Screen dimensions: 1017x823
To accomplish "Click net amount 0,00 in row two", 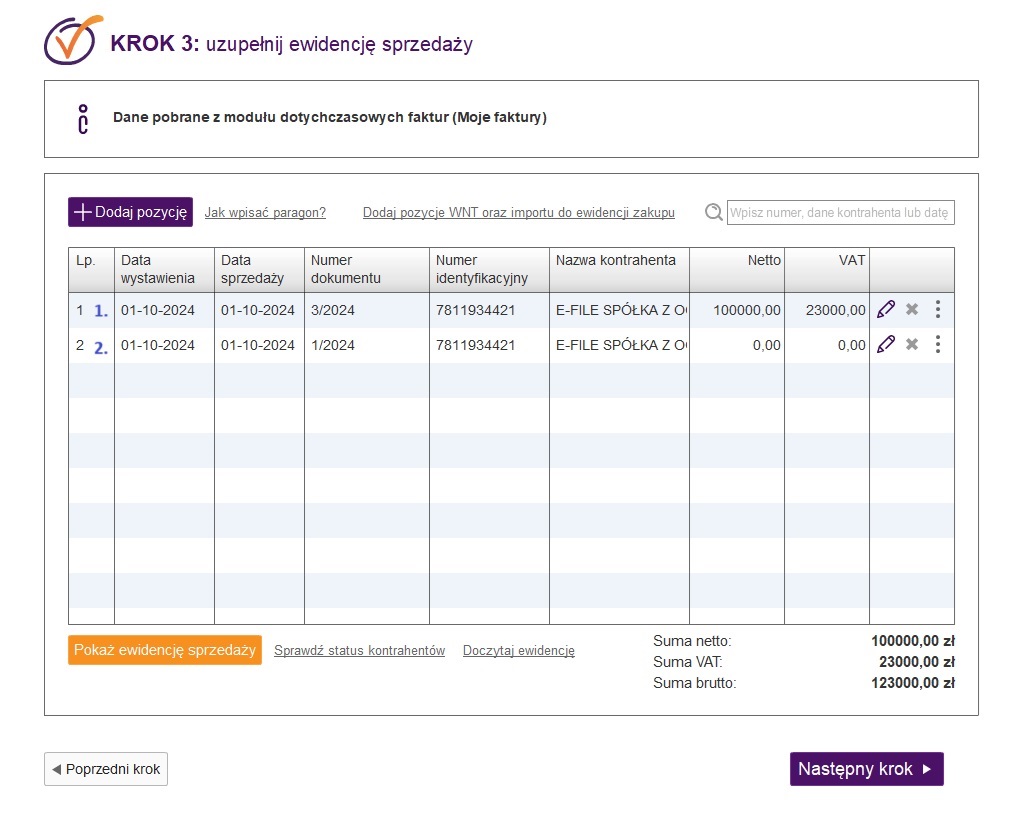I will (x=767, y=346).
